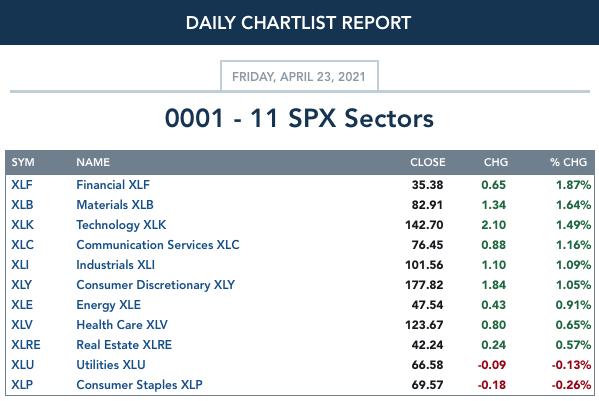Click the XLB symbol link
Image resolution: width=599 pixels, height=401 pixels.
(22, 205)
